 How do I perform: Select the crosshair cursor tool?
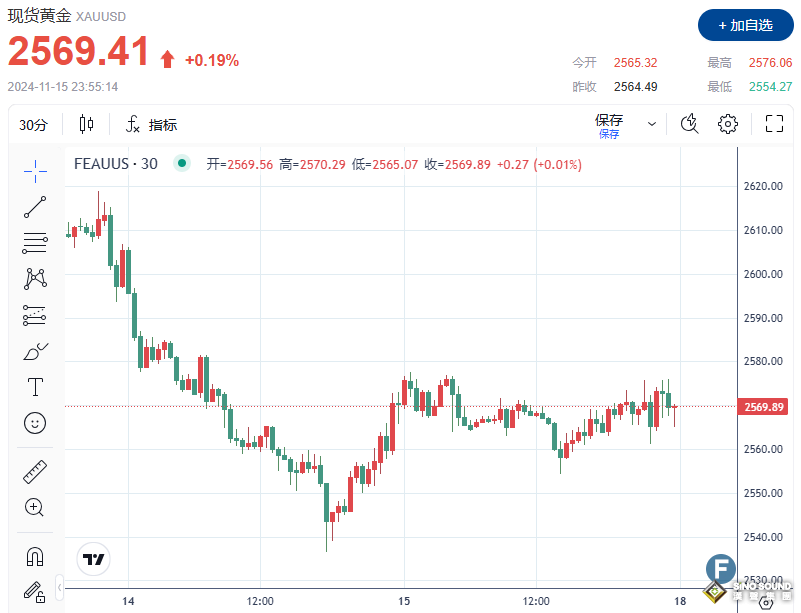[34, 171]
